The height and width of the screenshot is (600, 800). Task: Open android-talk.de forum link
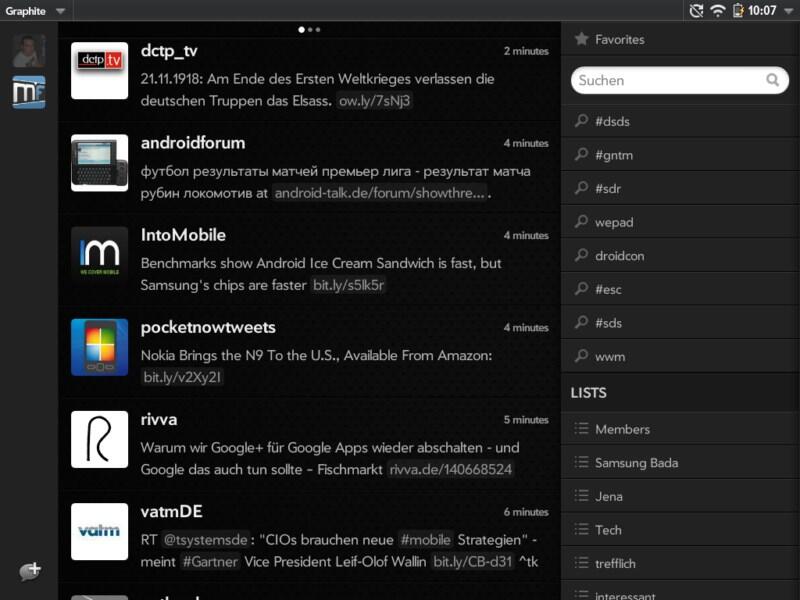click(x=380, y=193)
